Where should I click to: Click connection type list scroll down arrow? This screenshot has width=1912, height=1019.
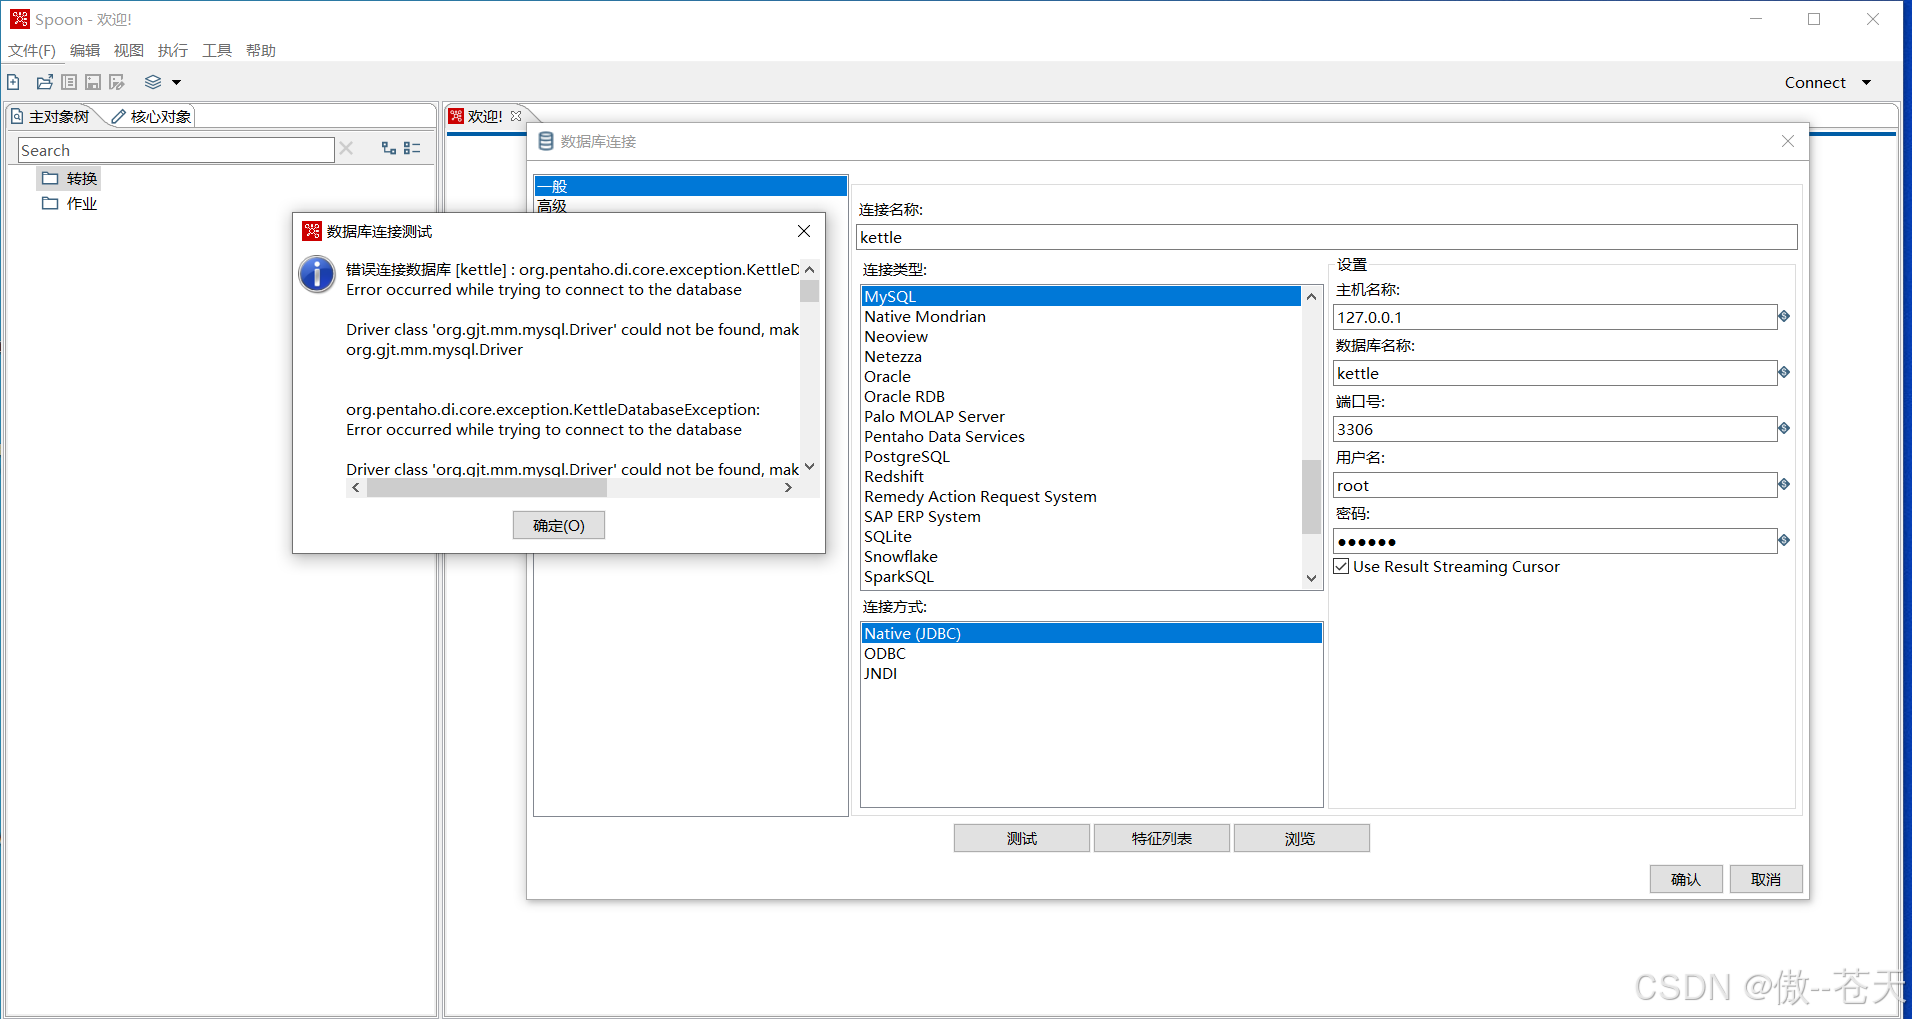[x=1312, y=578]
